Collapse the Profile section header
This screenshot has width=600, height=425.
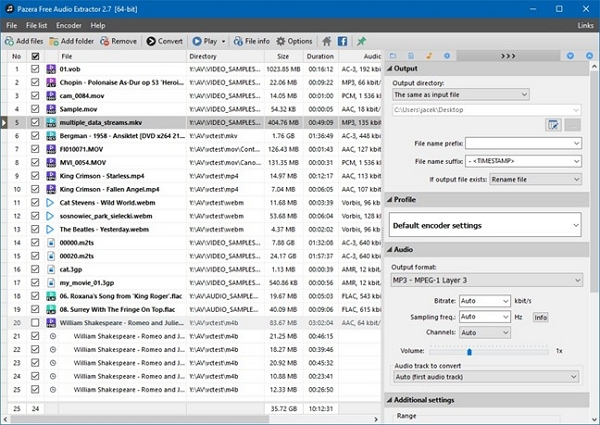tap(487, 199)
